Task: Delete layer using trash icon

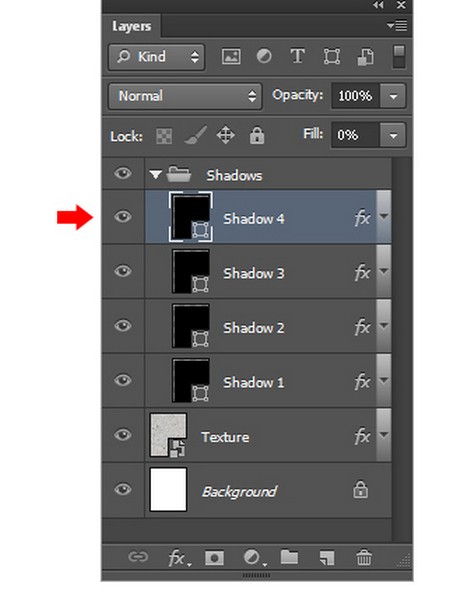Action: click(363, 557)
